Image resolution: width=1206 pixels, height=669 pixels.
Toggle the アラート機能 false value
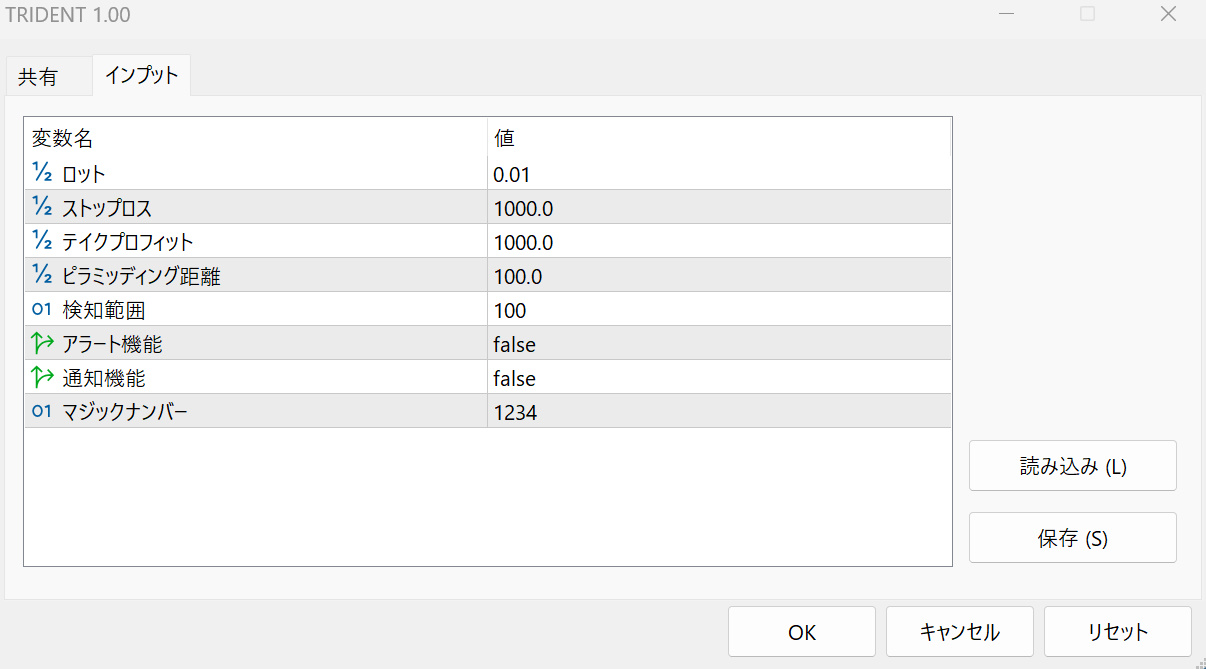coord(515,345)
